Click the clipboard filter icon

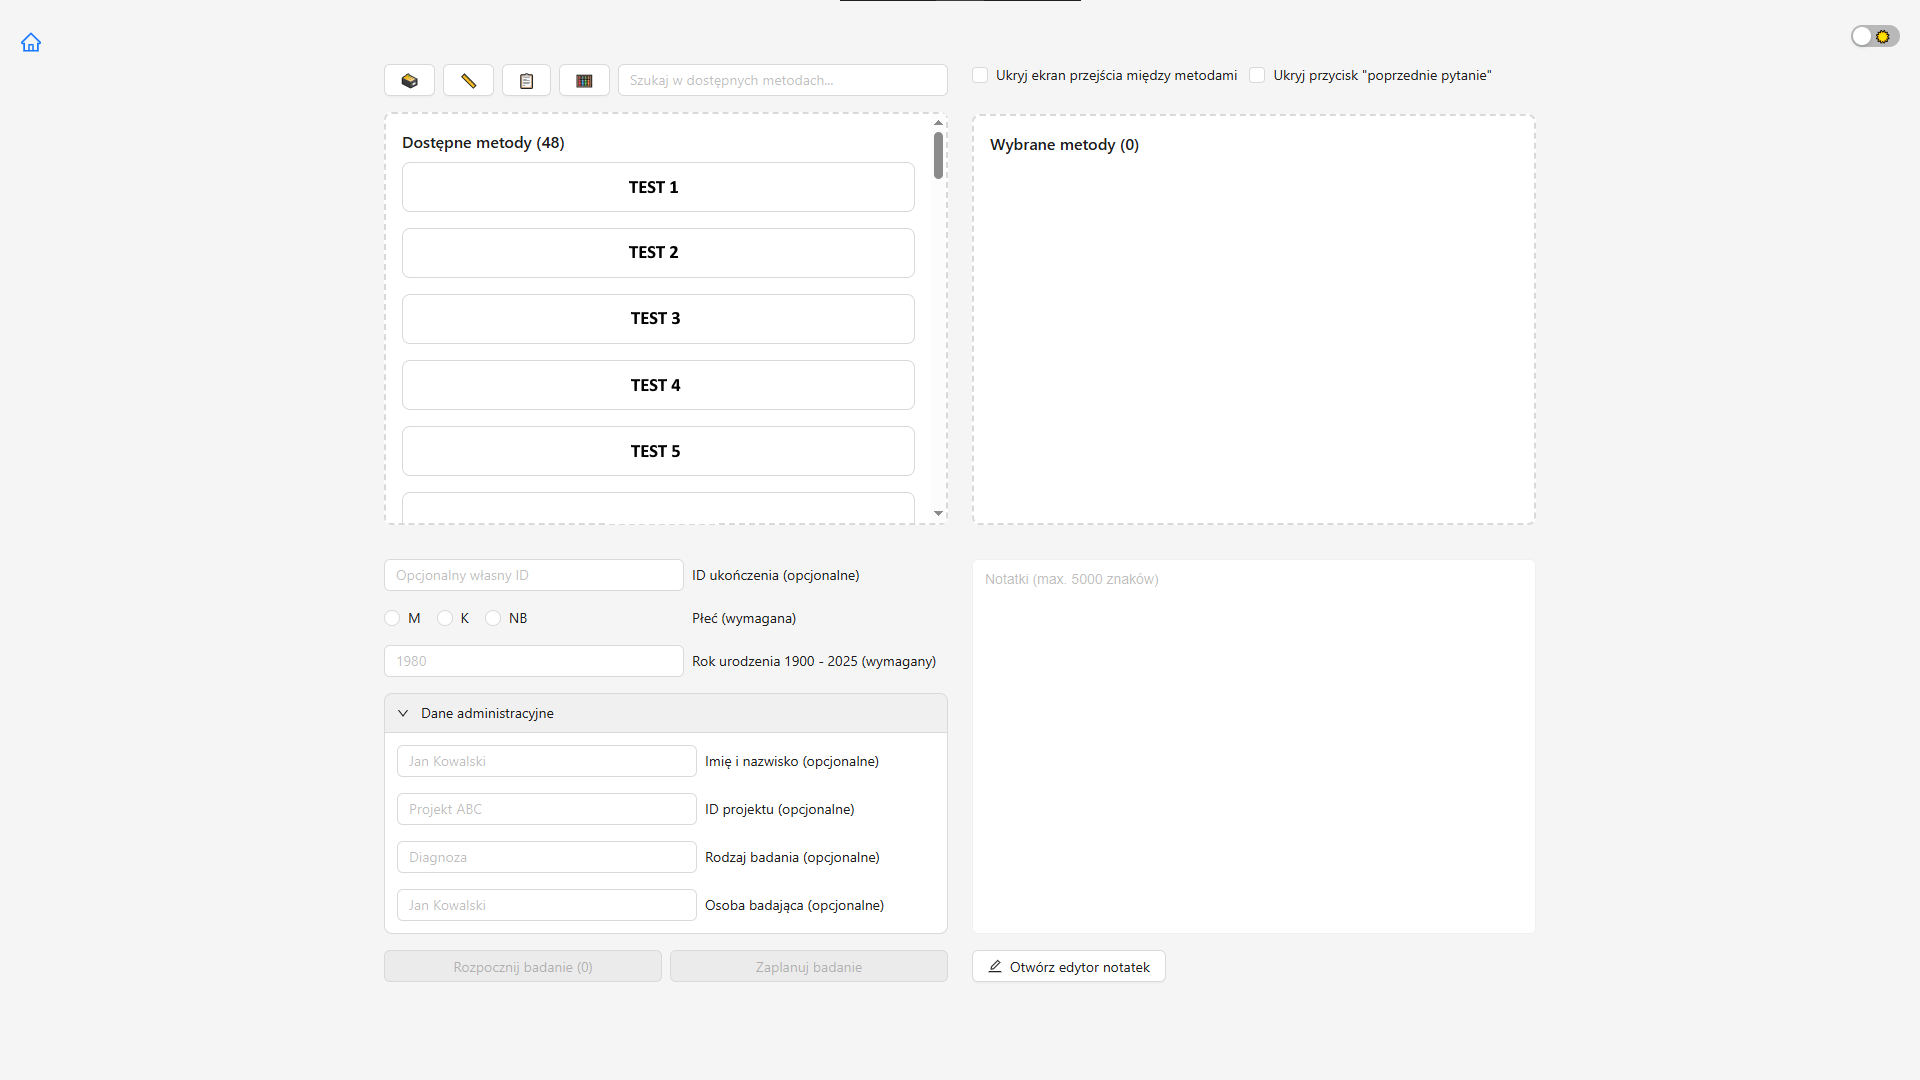point(526,80)
